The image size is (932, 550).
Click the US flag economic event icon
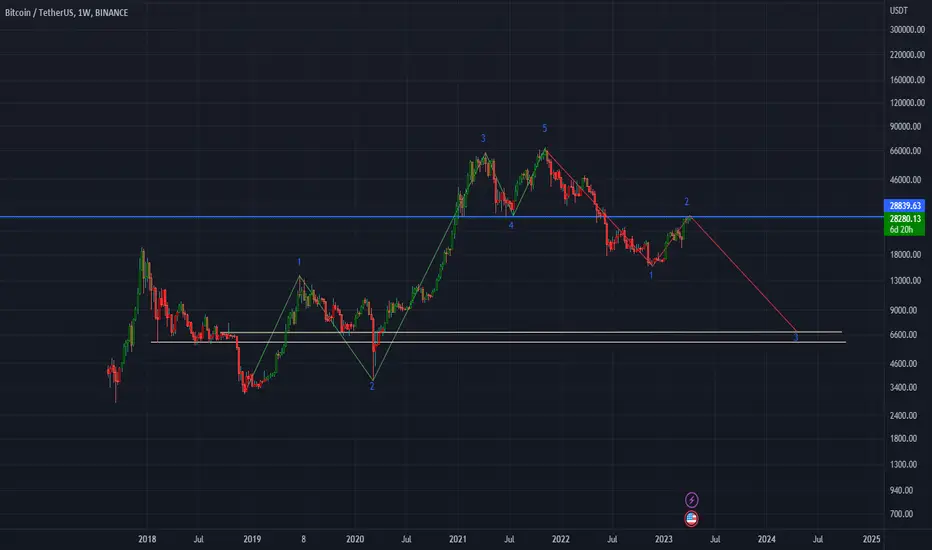[691, 518]
